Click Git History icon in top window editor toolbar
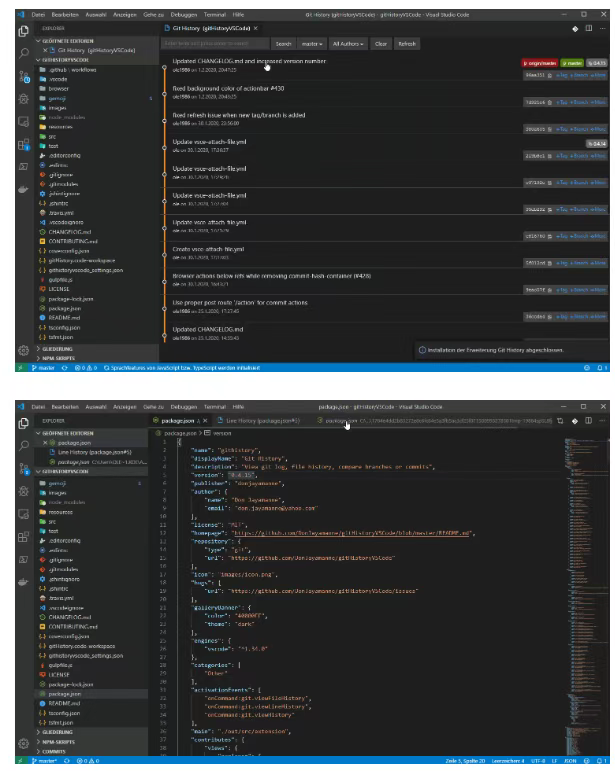The width and height of the screenshot is (615, 771). point(575,29)
